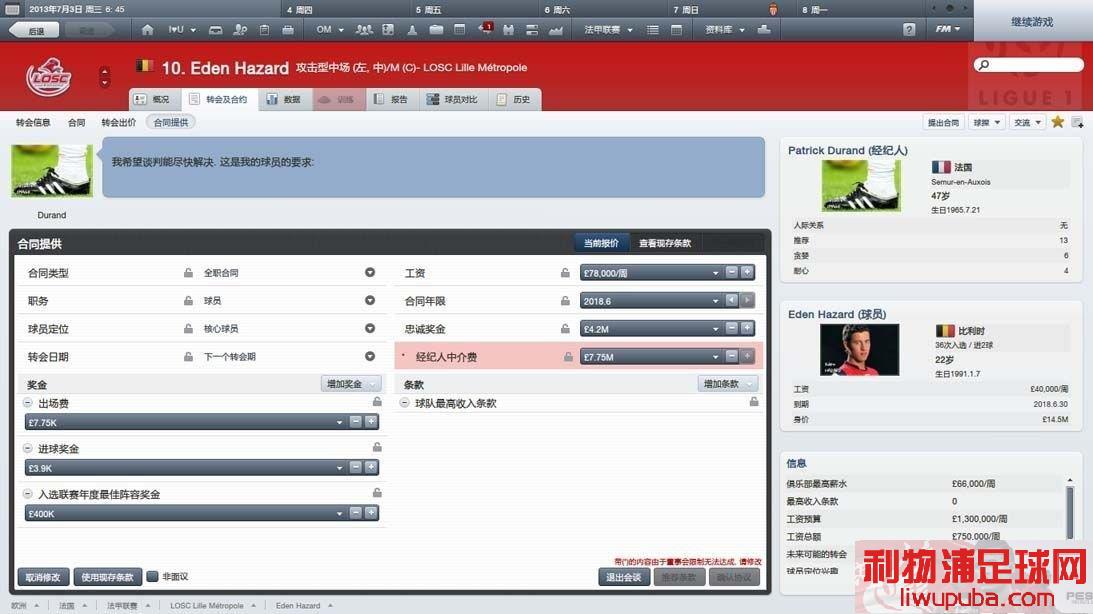Click the 继续游戏 continue button
Image resolution: width=1093 pixels, height=614 pixels.
1032,22
